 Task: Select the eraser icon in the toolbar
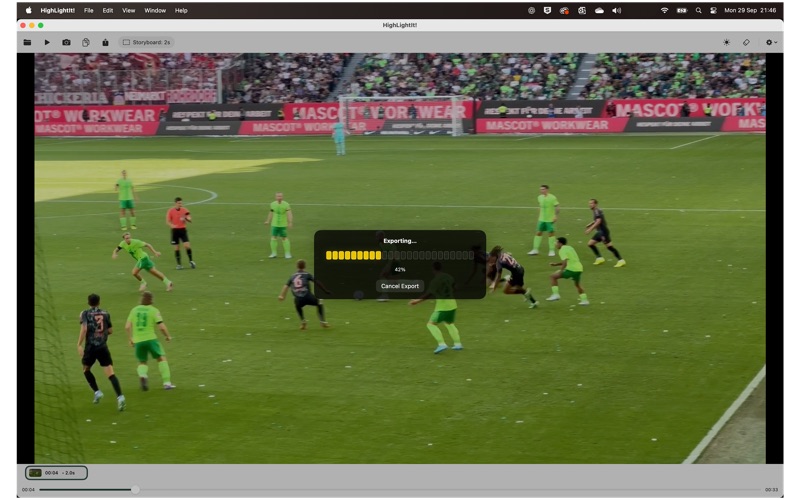(x=746, y=42)
